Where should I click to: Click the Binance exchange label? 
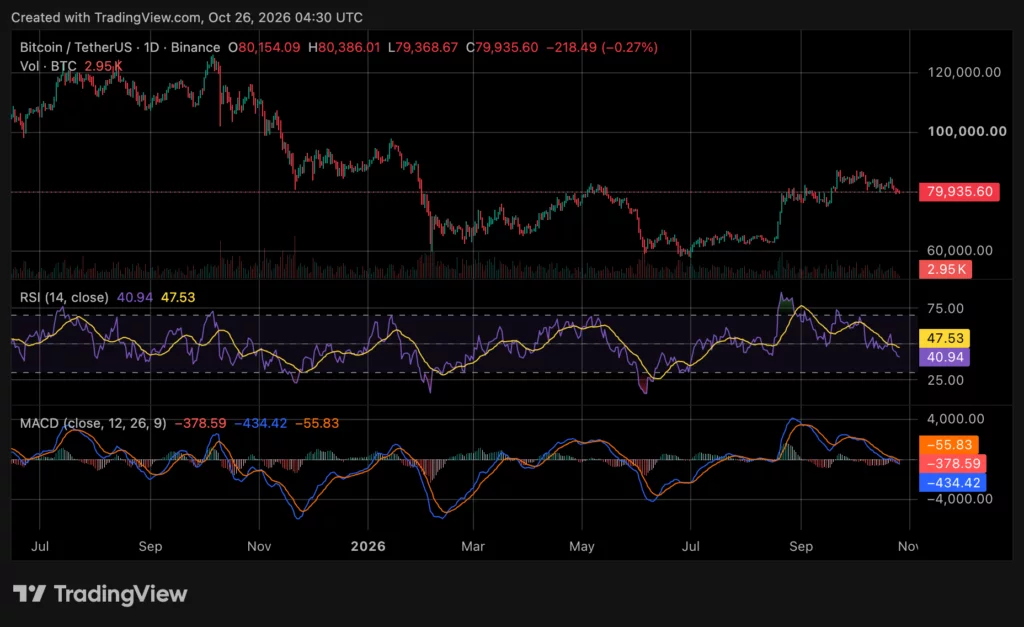point(195,47)
